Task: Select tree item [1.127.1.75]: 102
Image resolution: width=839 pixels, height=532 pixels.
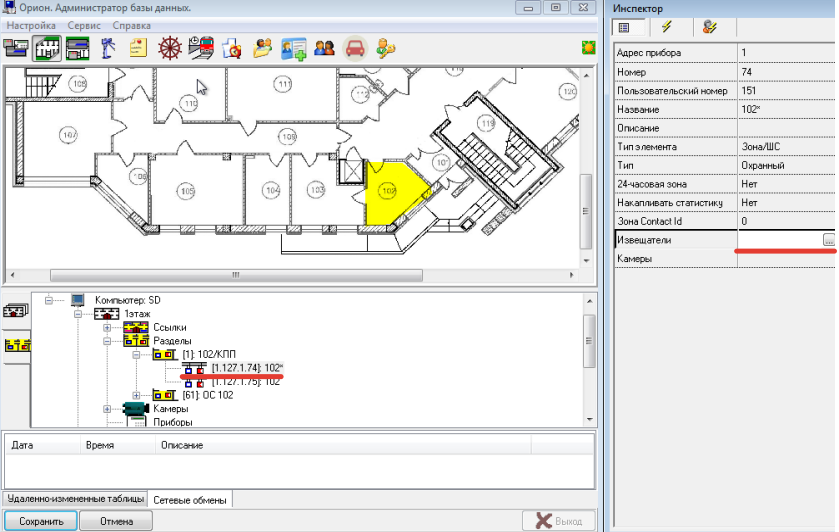Action: [246, 381]
